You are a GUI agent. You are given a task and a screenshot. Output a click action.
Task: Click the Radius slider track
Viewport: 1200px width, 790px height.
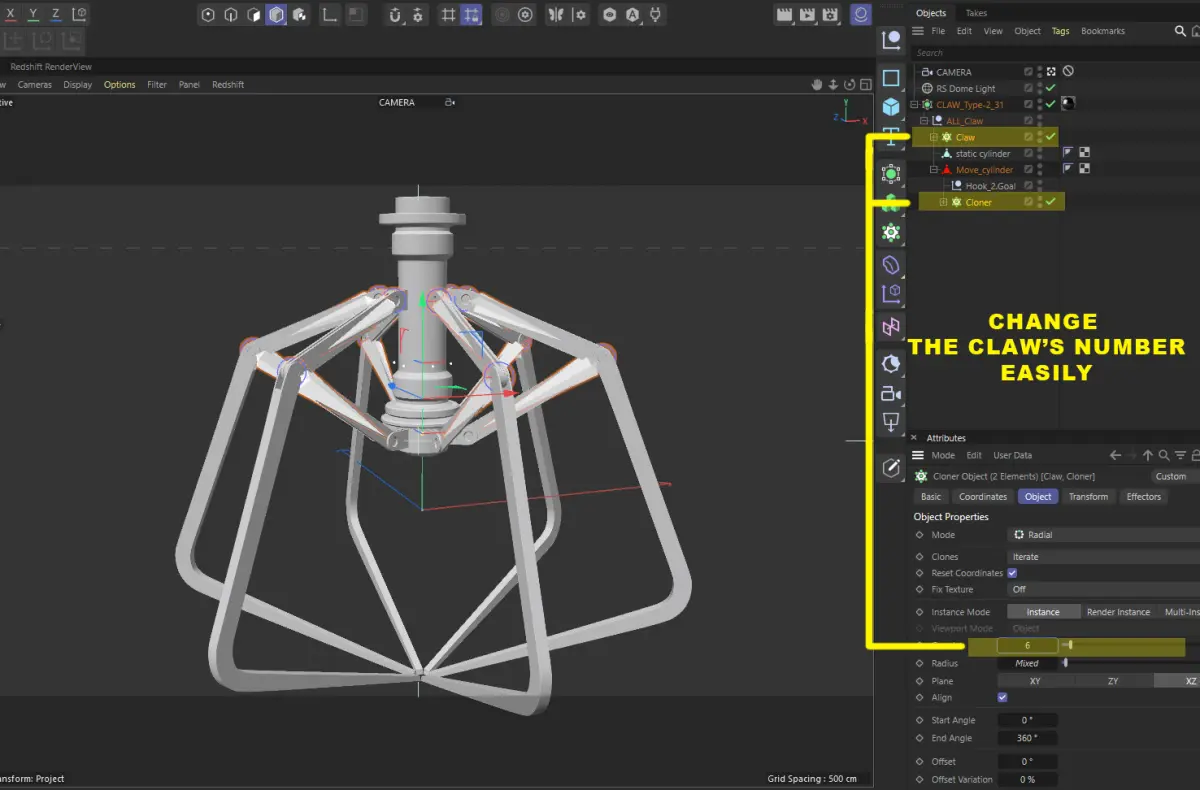click(1130, 663)
